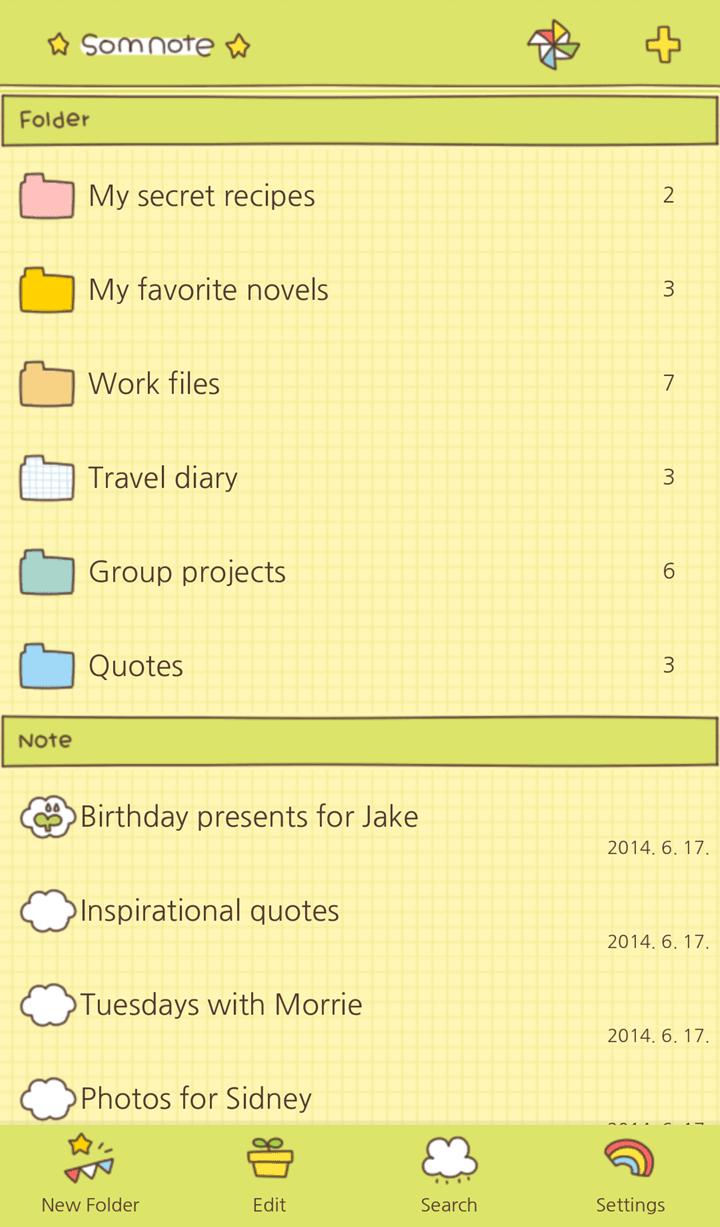Image resolution: width=720 pixels, height=1227 pixels.
Task: Open the Tuesdays with Morrie note
Action: point(221,1005)
